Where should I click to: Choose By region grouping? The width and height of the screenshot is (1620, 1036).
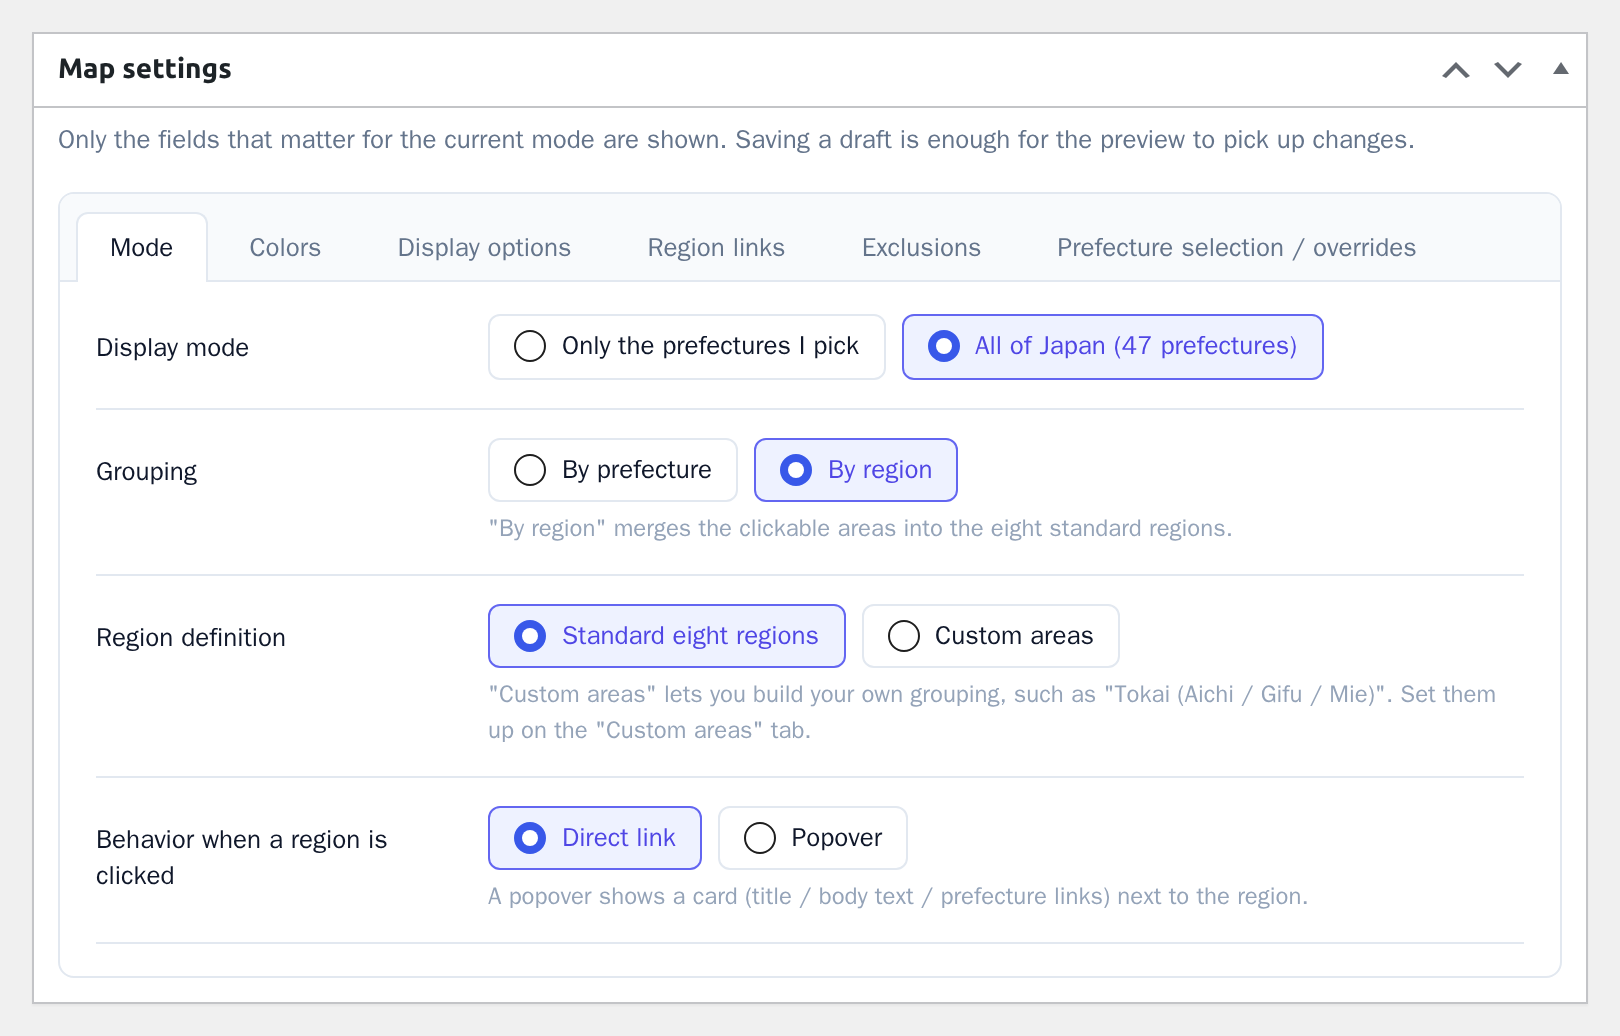[x=856, y=470]
